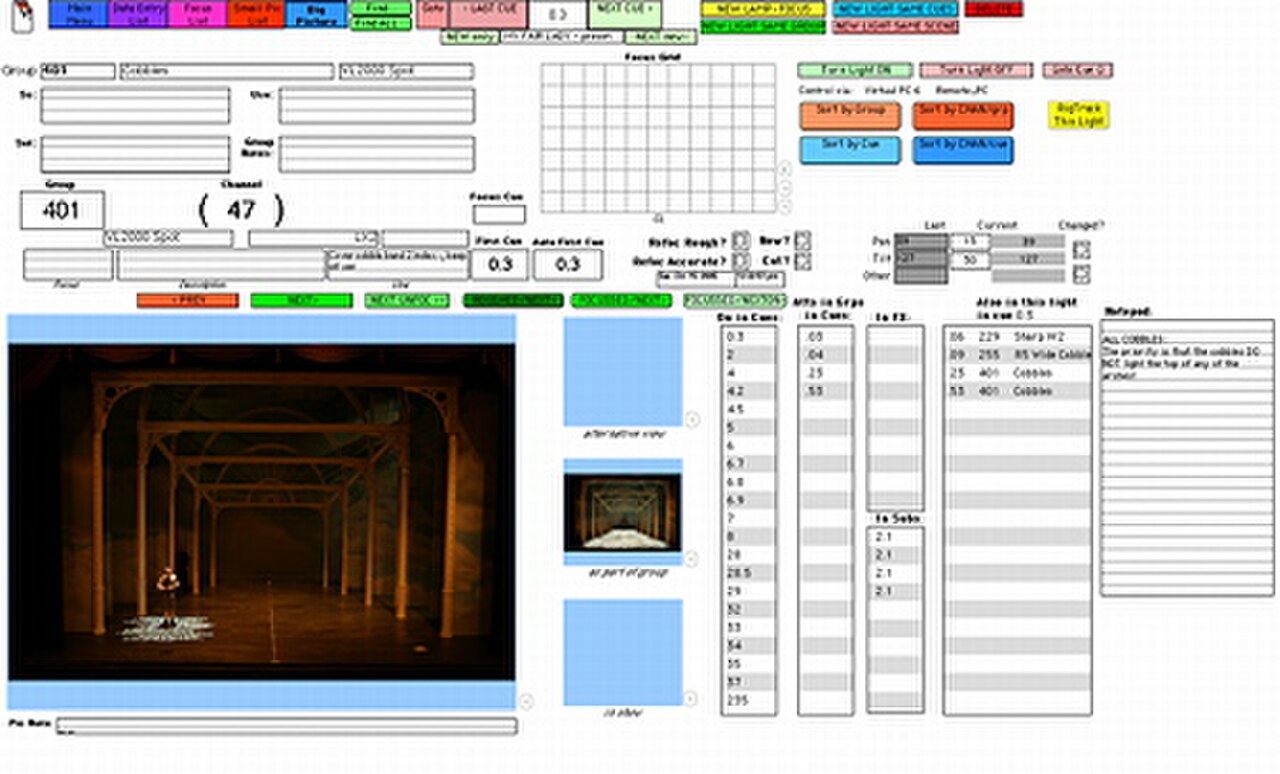Image resolution: width=1280 pixels, height=774 pixels.
Task: Click the small round button beside main stage photo
Action: (527, 702)
